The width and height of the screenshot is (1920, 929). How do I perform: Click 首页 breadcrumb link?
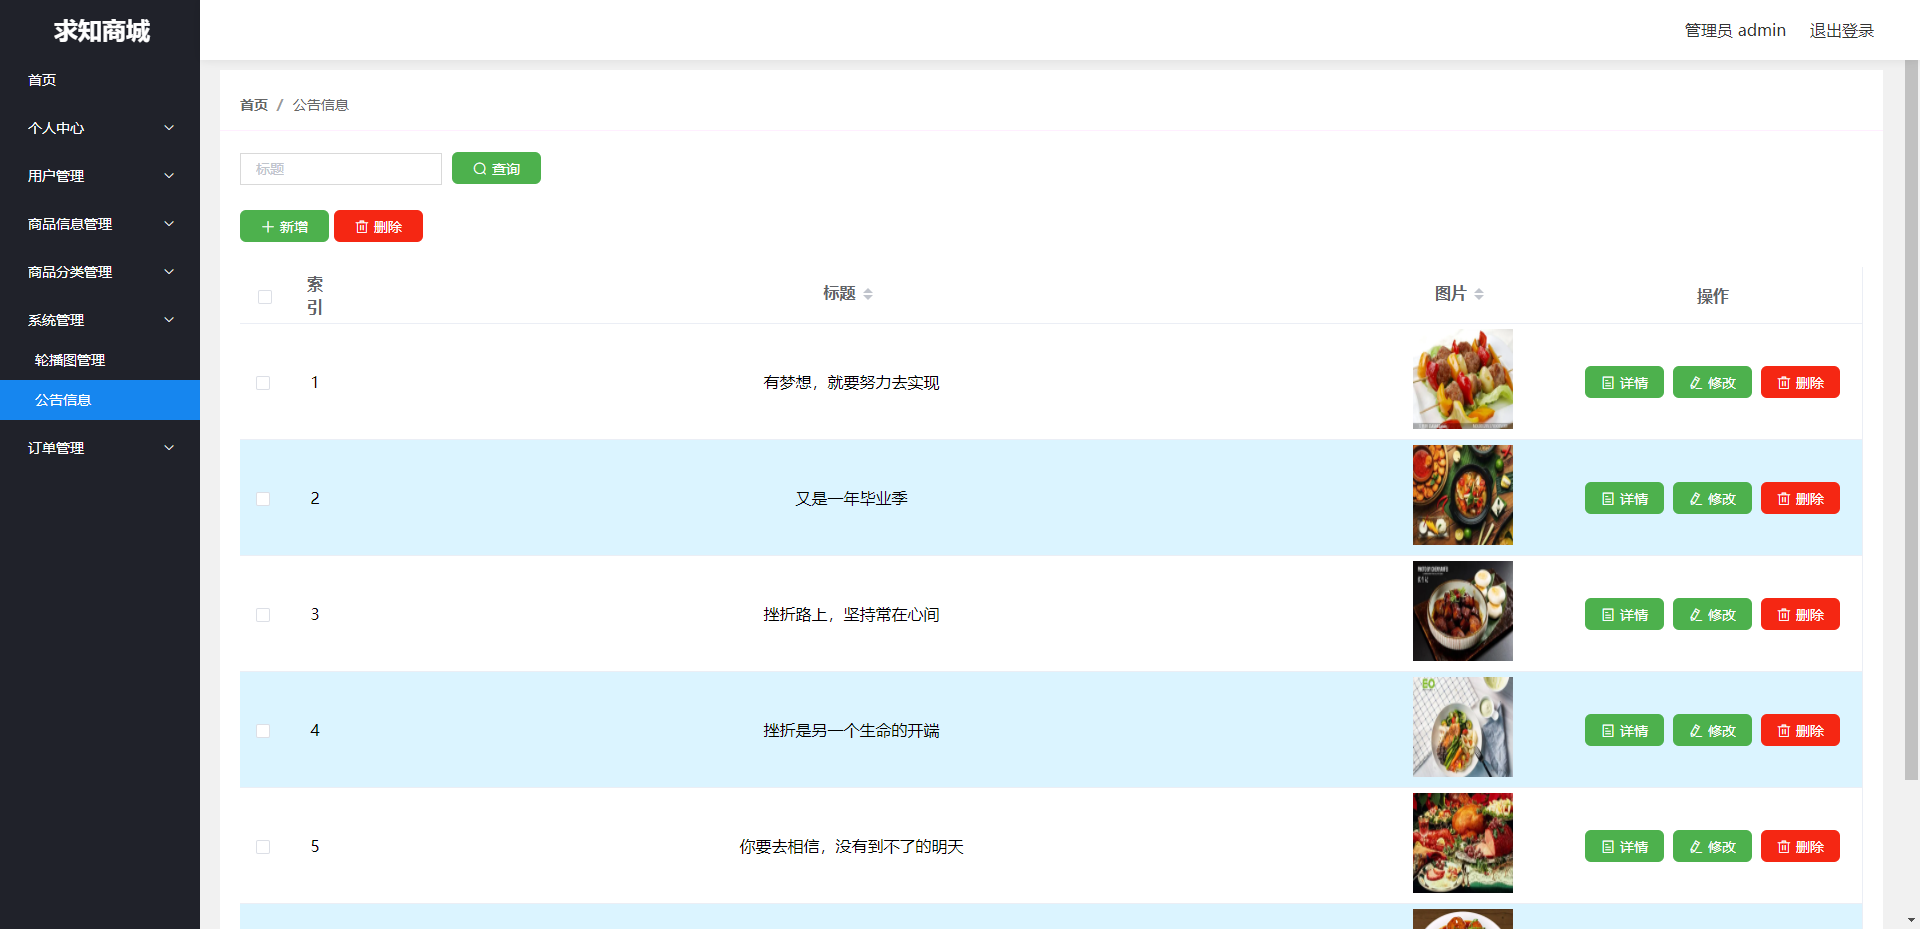[254, 105]
